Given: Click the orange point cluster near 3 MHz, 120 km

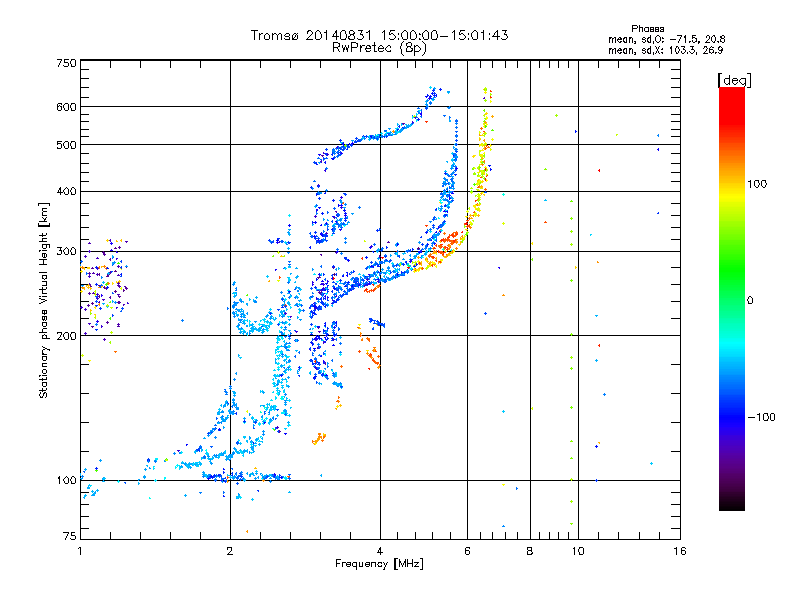Looking at the screenshot, I should click(319, 438).
